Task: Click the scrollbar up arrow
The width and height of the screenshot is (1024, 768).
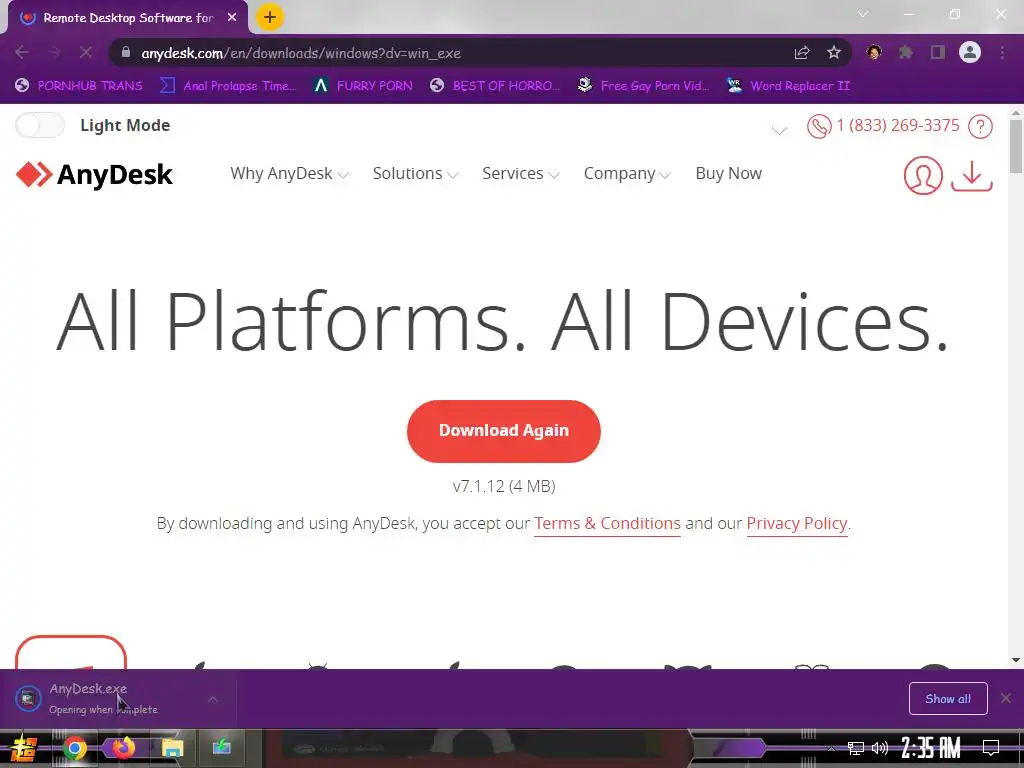Action: (x=1016, y=112)
